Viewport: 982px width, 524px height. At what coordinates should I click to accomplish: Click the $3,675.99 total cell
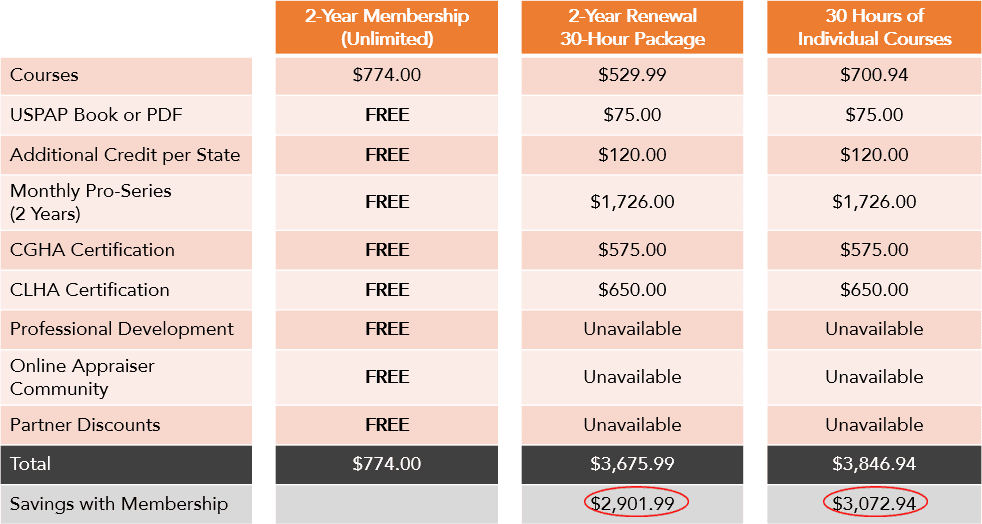tap(632, 464)
